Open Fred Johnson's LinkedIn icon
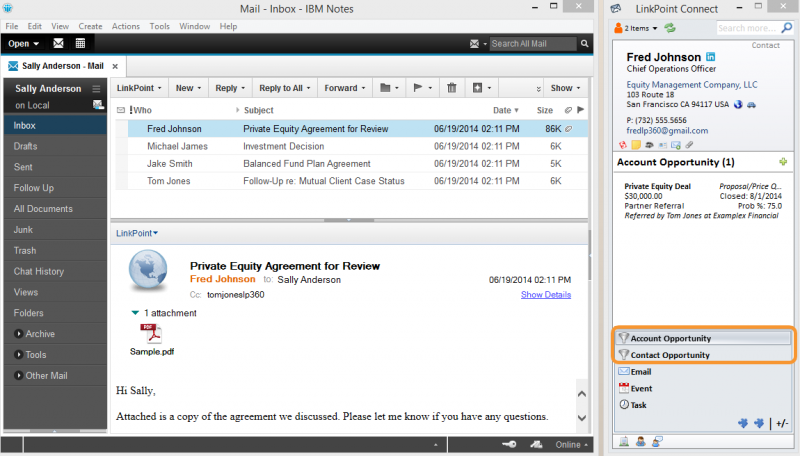This screenshot has width=800, height=456. pyautogui.click(x=710, y=57)
